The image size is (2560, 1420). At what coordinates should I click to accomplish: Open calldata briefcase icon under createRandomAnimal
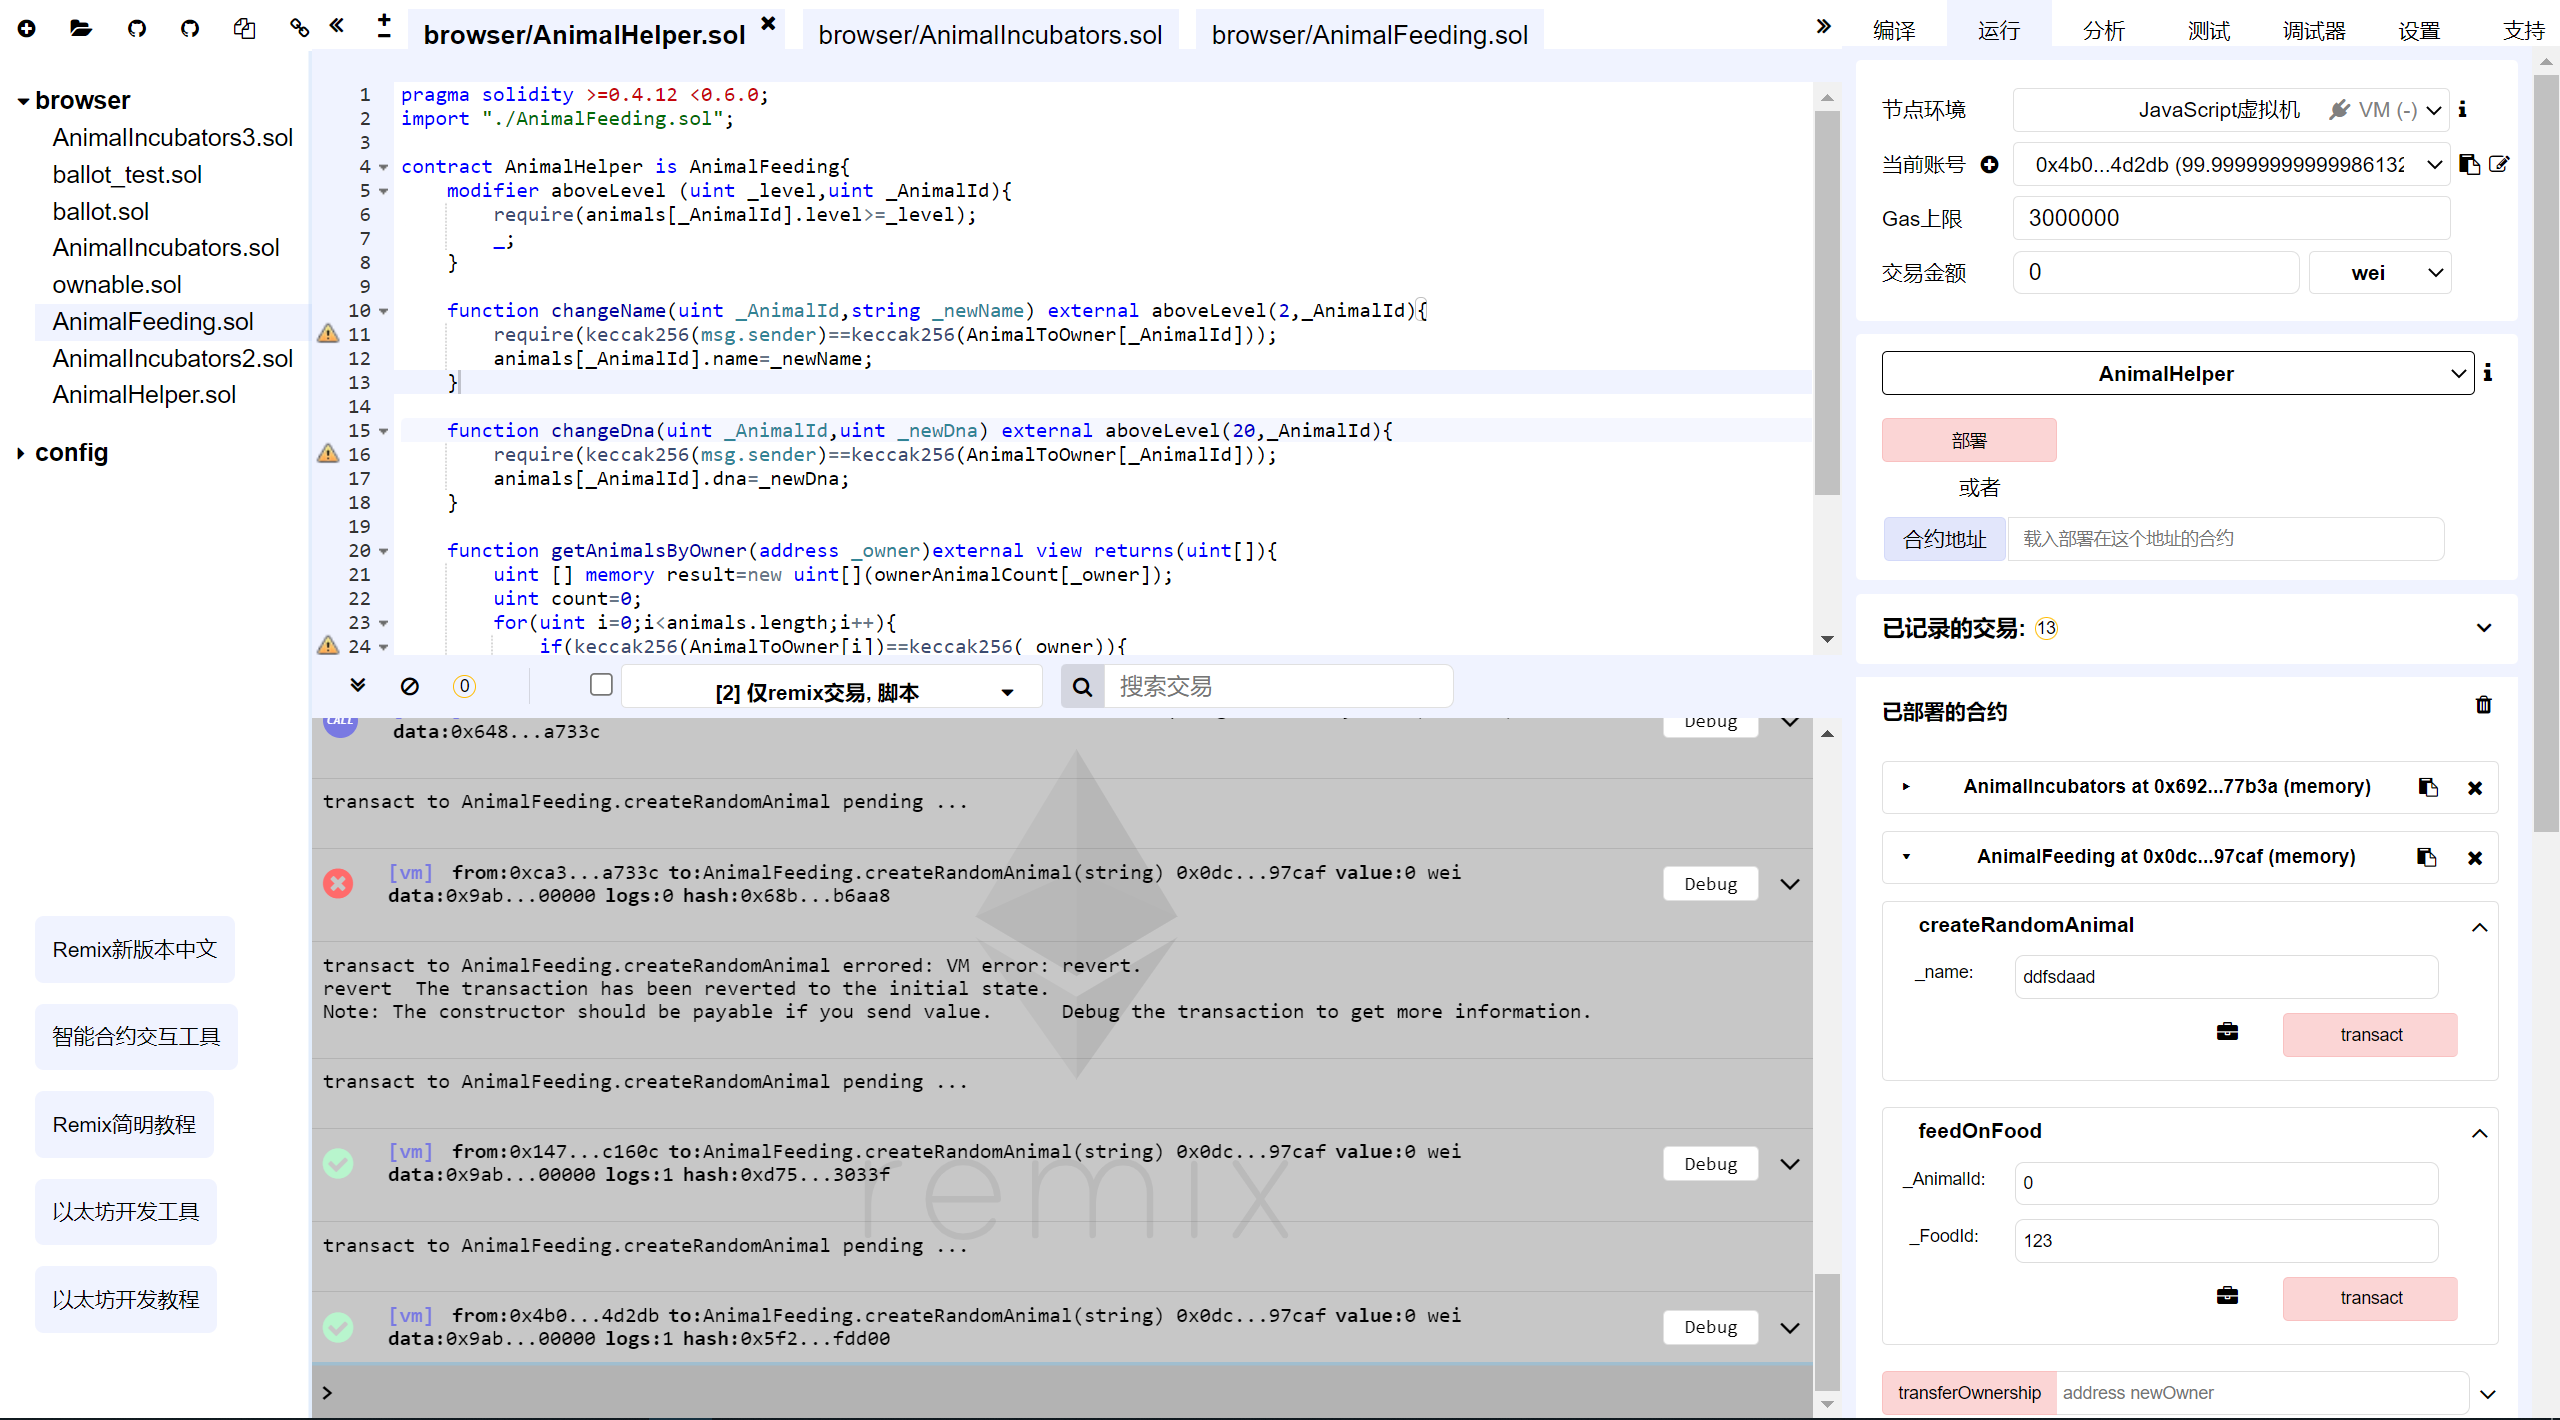coord(2227,1032)
